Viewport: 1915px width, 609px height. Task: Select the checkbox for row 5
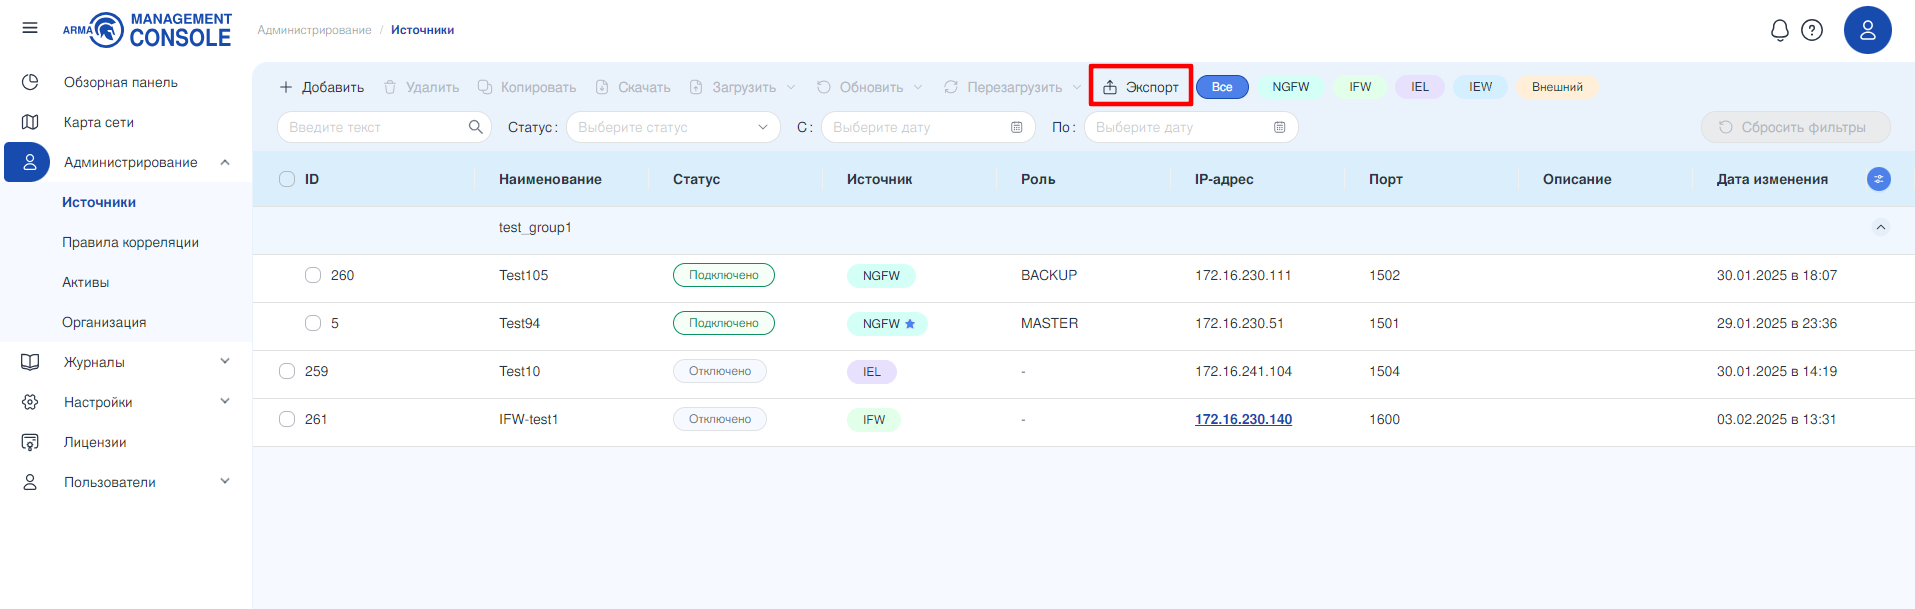click(313, 323)
